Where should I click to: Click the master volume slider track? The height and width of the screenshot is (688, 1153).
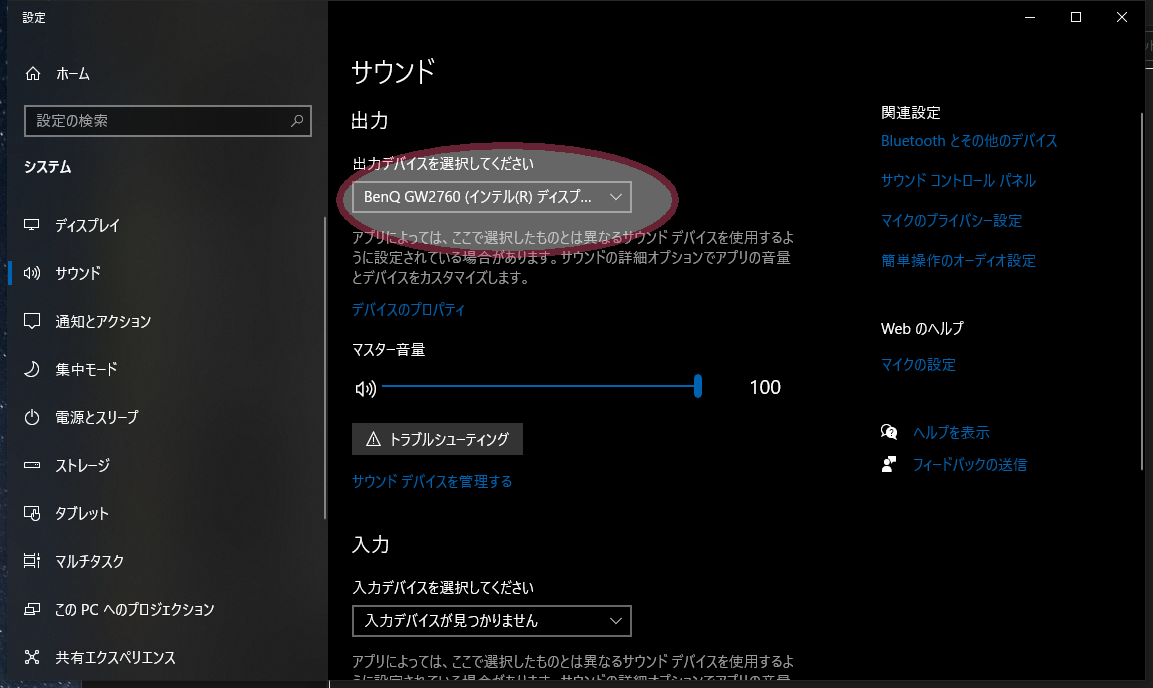(x=540, y=386)
